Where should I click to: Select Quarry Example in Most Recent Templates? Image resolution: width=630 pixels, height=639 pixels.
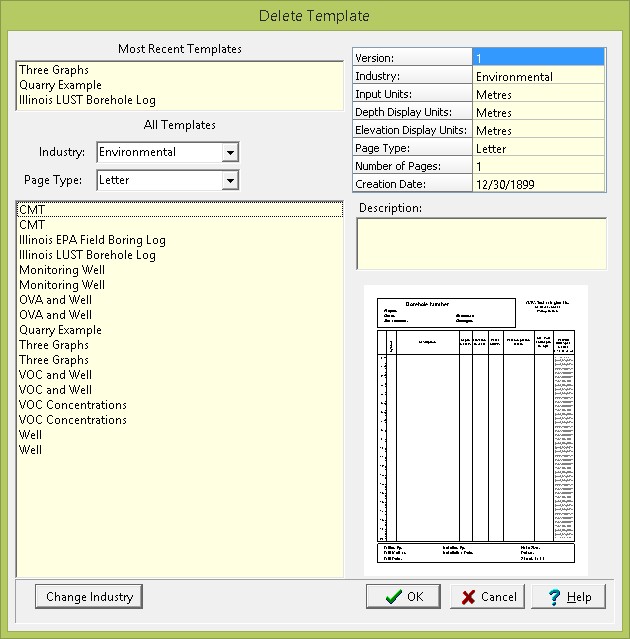click(60, 85)
